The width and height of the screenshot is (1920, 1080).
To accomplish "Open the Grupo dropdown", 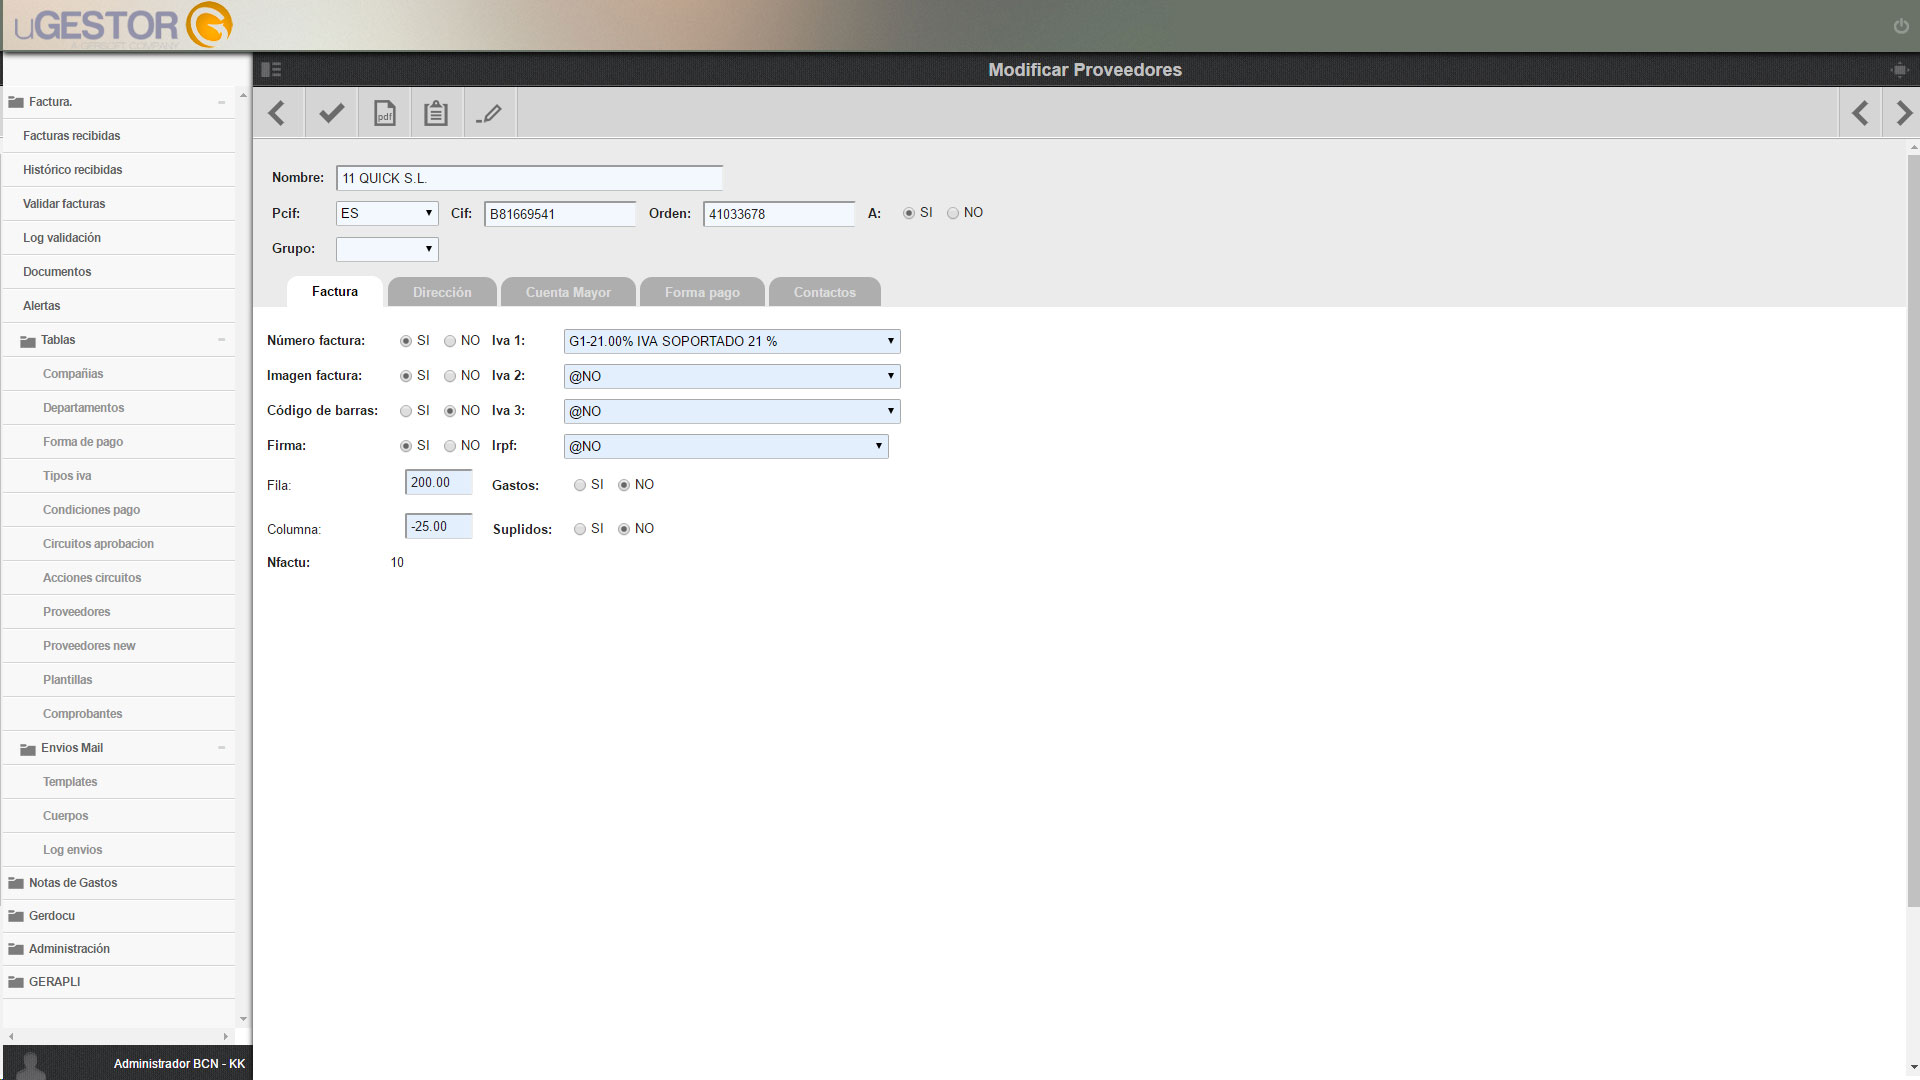I will (x=387, y=248).
